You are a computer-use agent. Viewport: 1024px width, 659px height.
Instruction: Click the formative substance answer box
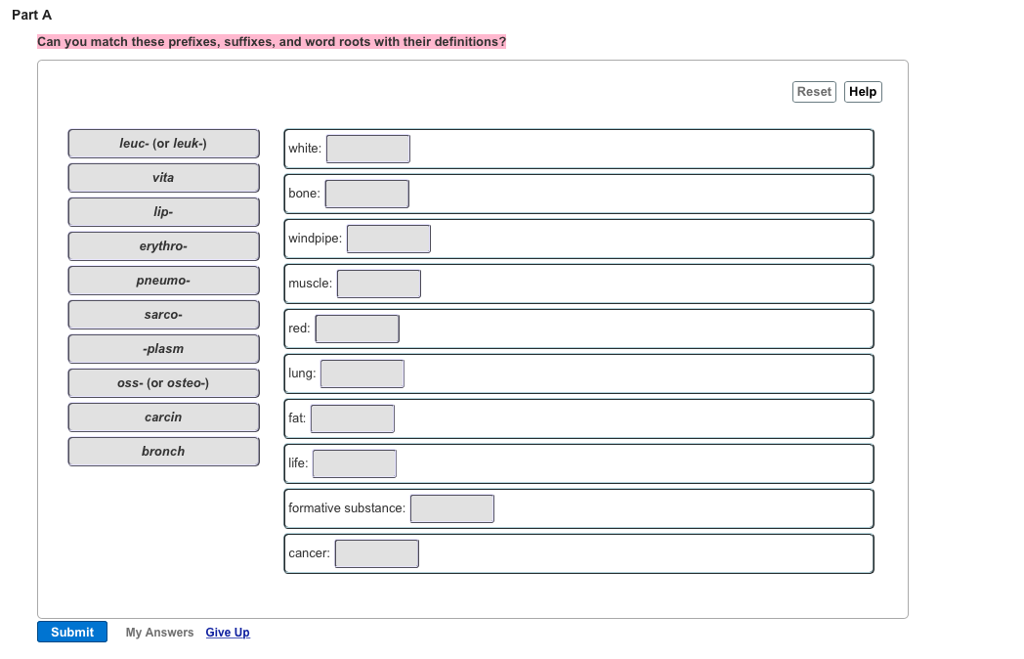[x=452, y=508]
